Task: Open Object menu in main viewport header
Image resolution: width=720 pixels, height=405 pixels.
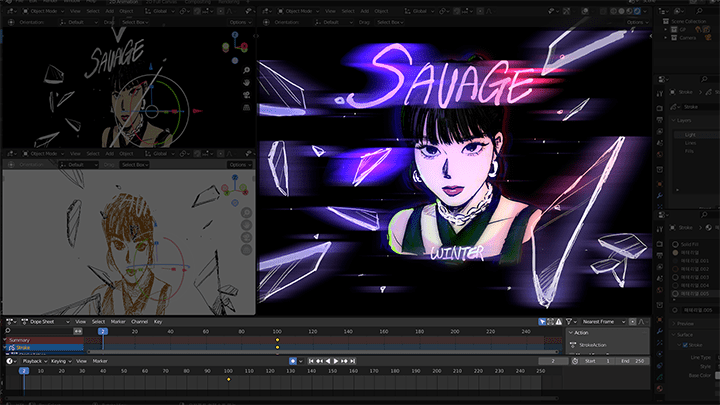Action: pyautogui.click(x=381, y=11)
